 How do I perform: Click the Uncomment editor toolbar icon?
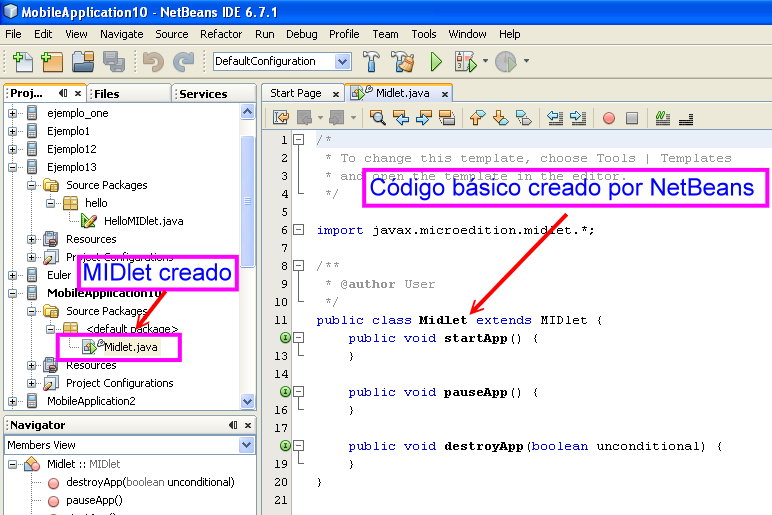point(686,118)
